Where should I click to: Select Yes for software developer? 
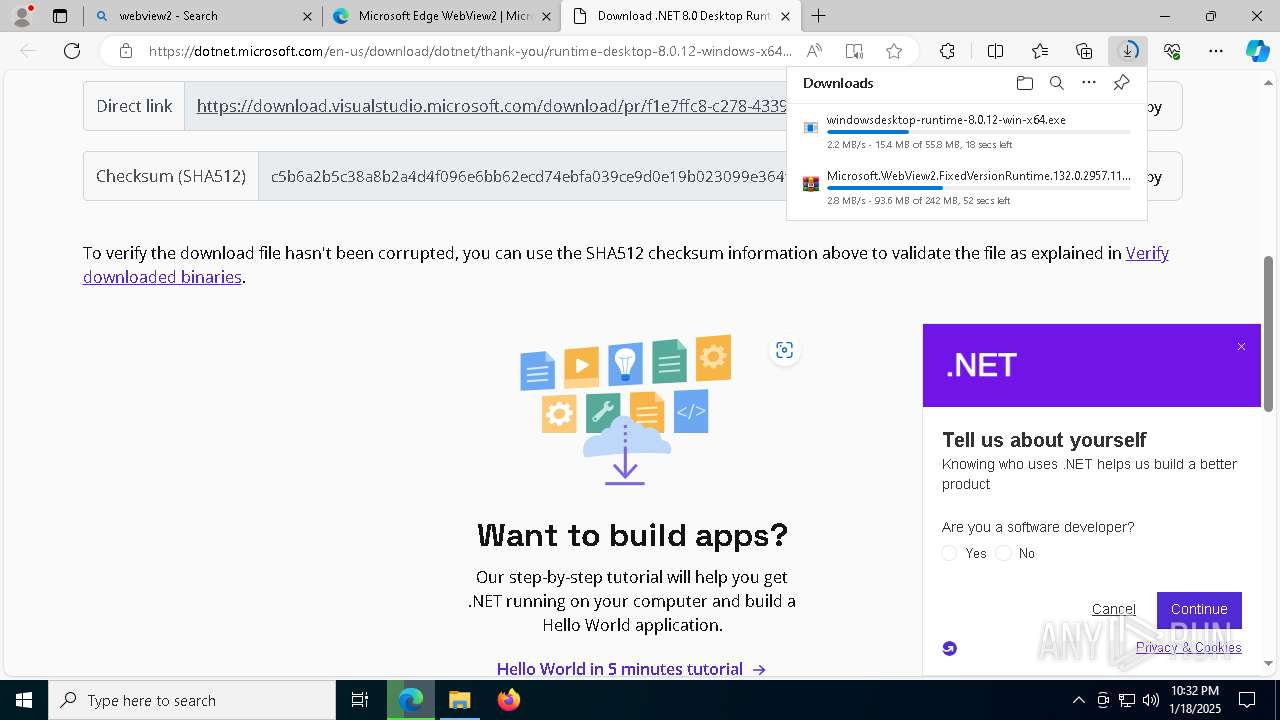(x=950, y=553)
